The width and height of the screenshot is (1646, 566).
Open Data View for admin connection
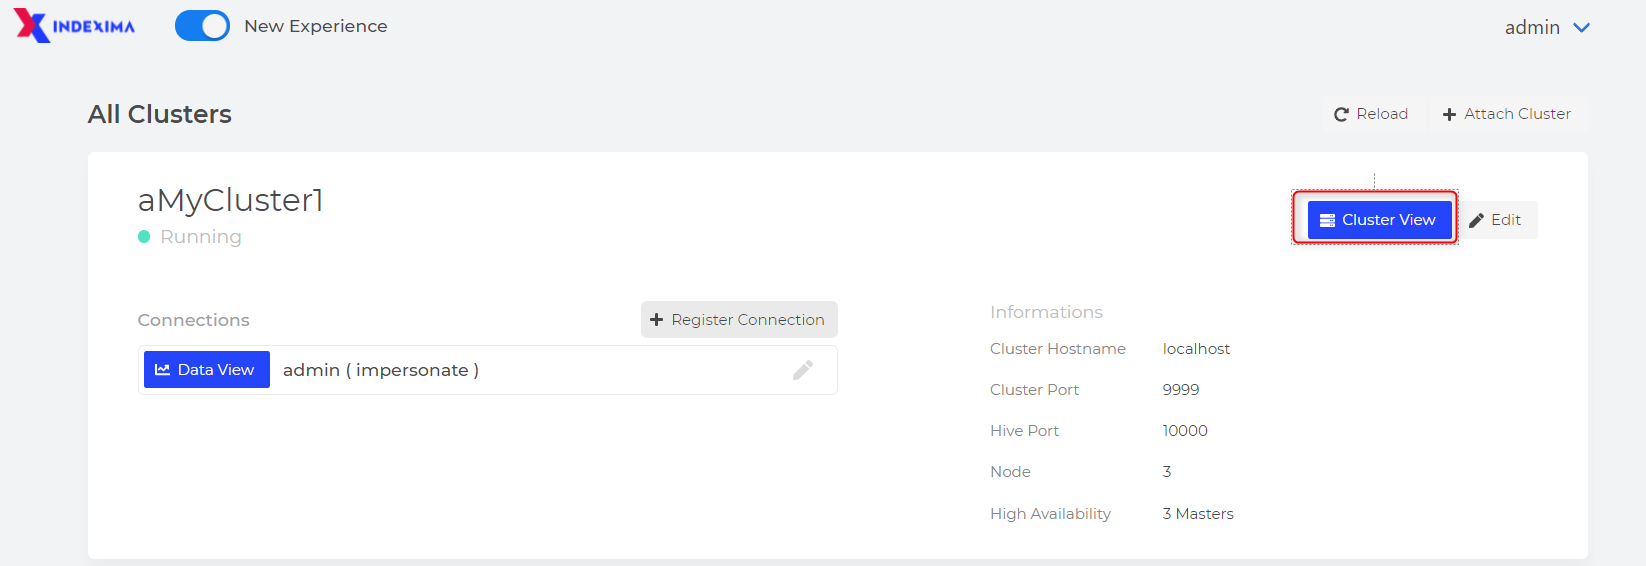click(x=206, y=370)
